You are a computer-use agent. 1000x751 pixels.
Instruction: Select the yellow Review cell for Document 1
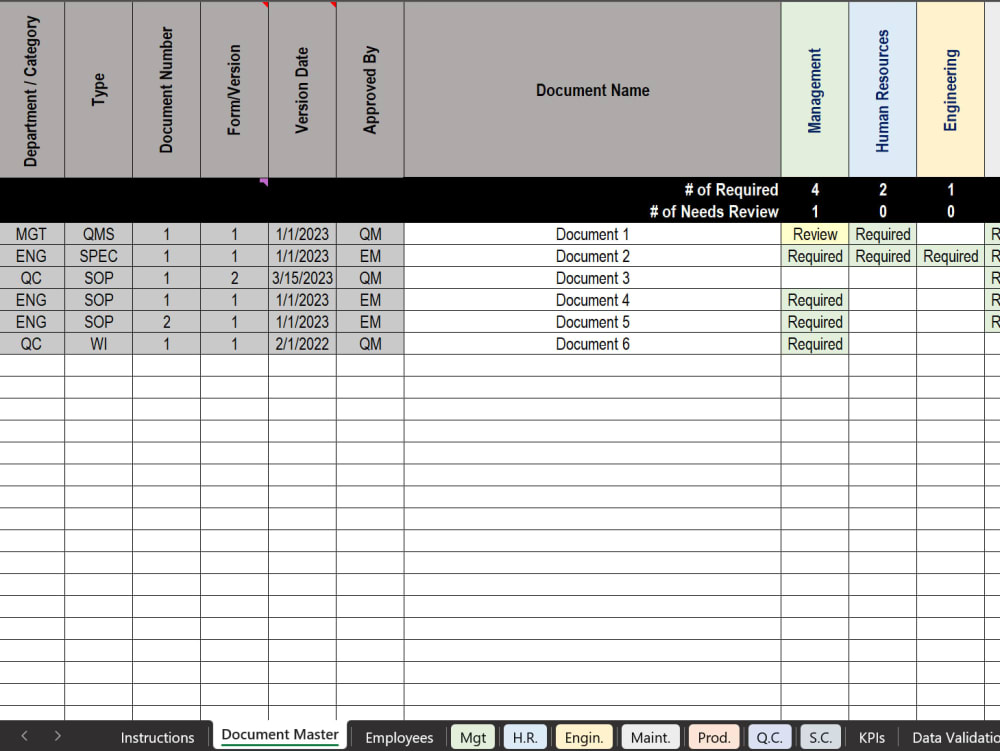815,234
